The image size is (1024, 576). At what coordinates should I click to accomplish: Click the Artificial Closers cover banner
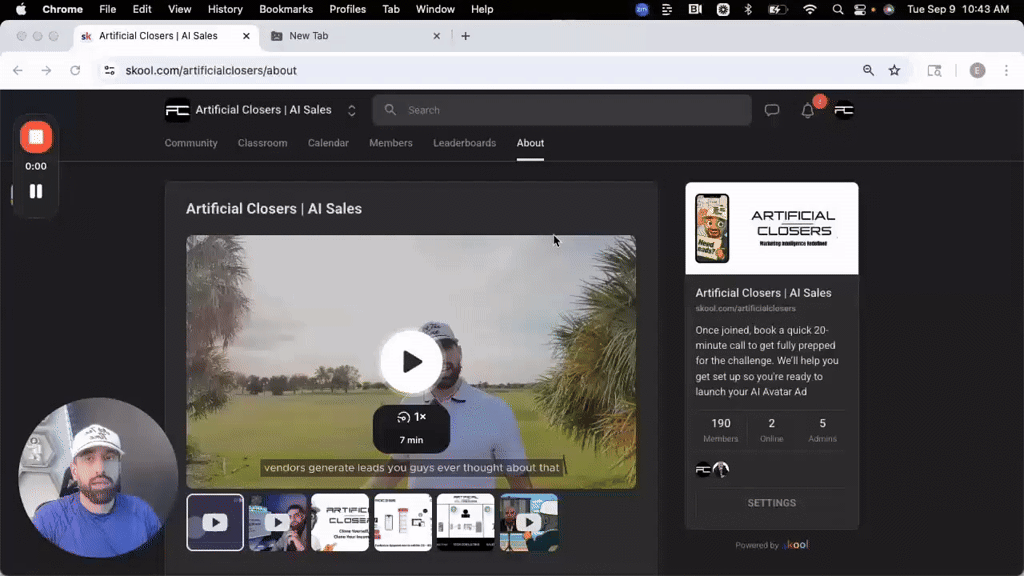pyautogui.click(x=772, y=229)
